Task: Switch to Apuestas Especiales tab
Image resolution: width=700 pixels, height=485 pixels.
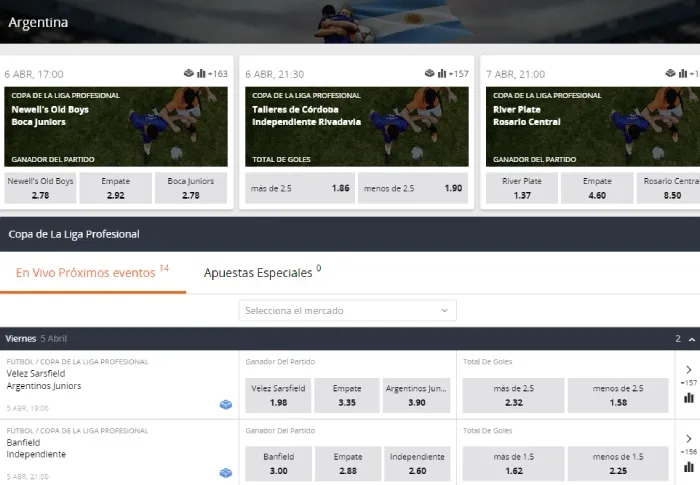Action: (x=262, y=272)
